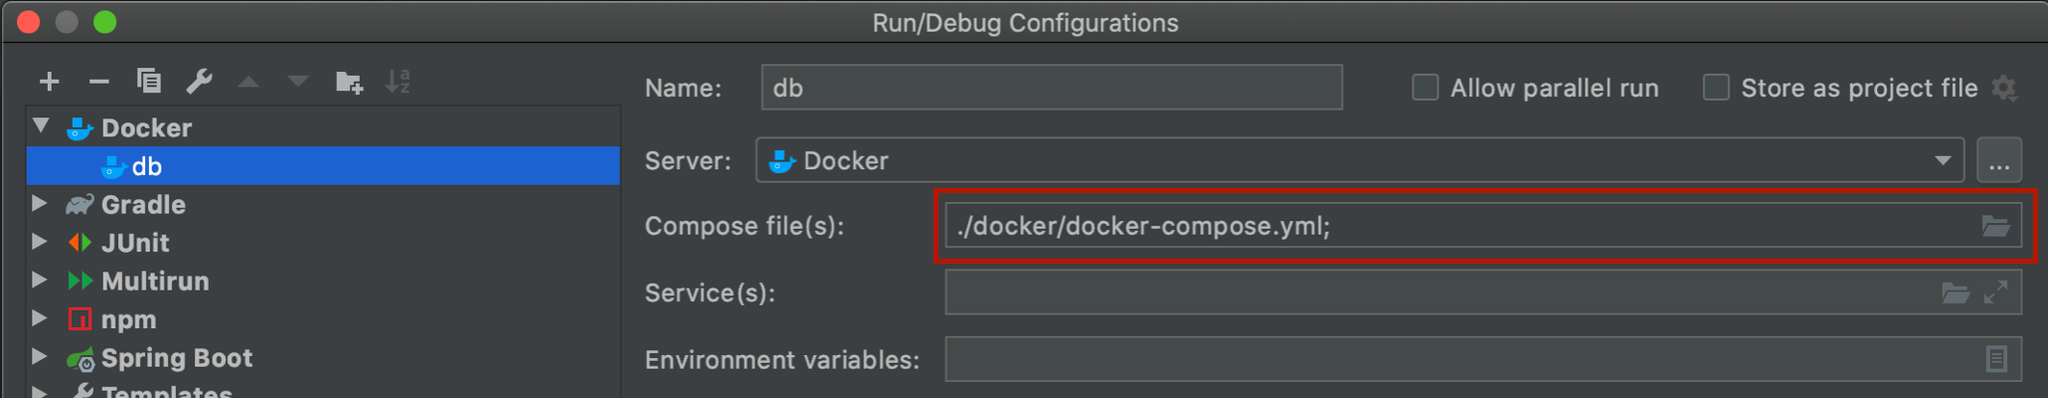Expand the Services field editor
This screenshot has height=398, width=2048.
coord(1996,292)
